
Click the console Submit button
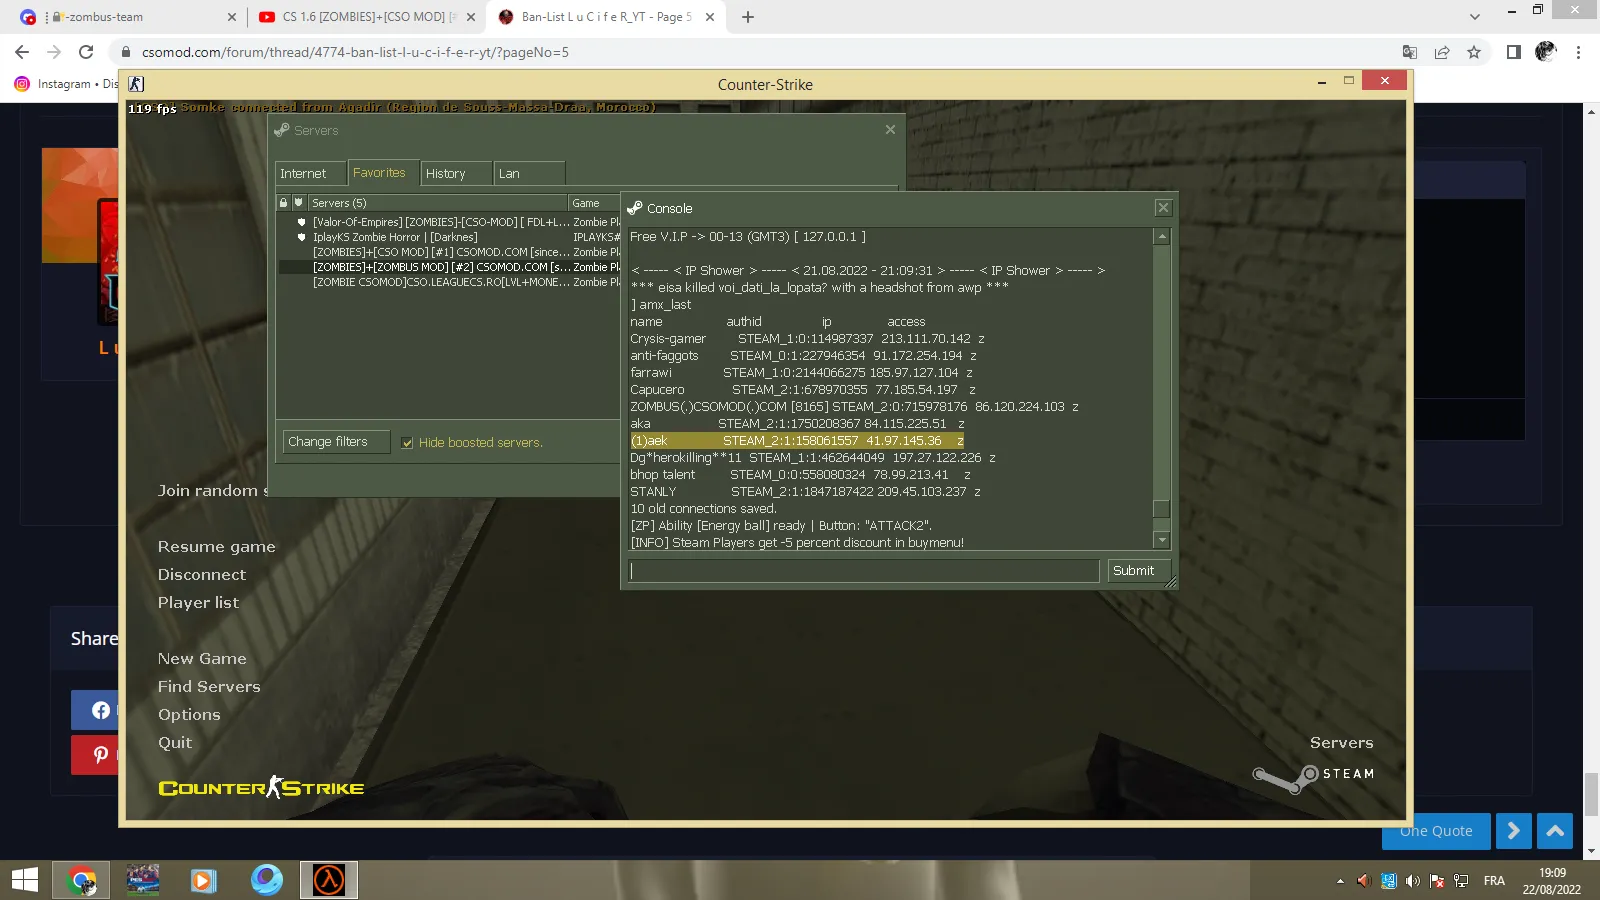tap(1133, 571)
